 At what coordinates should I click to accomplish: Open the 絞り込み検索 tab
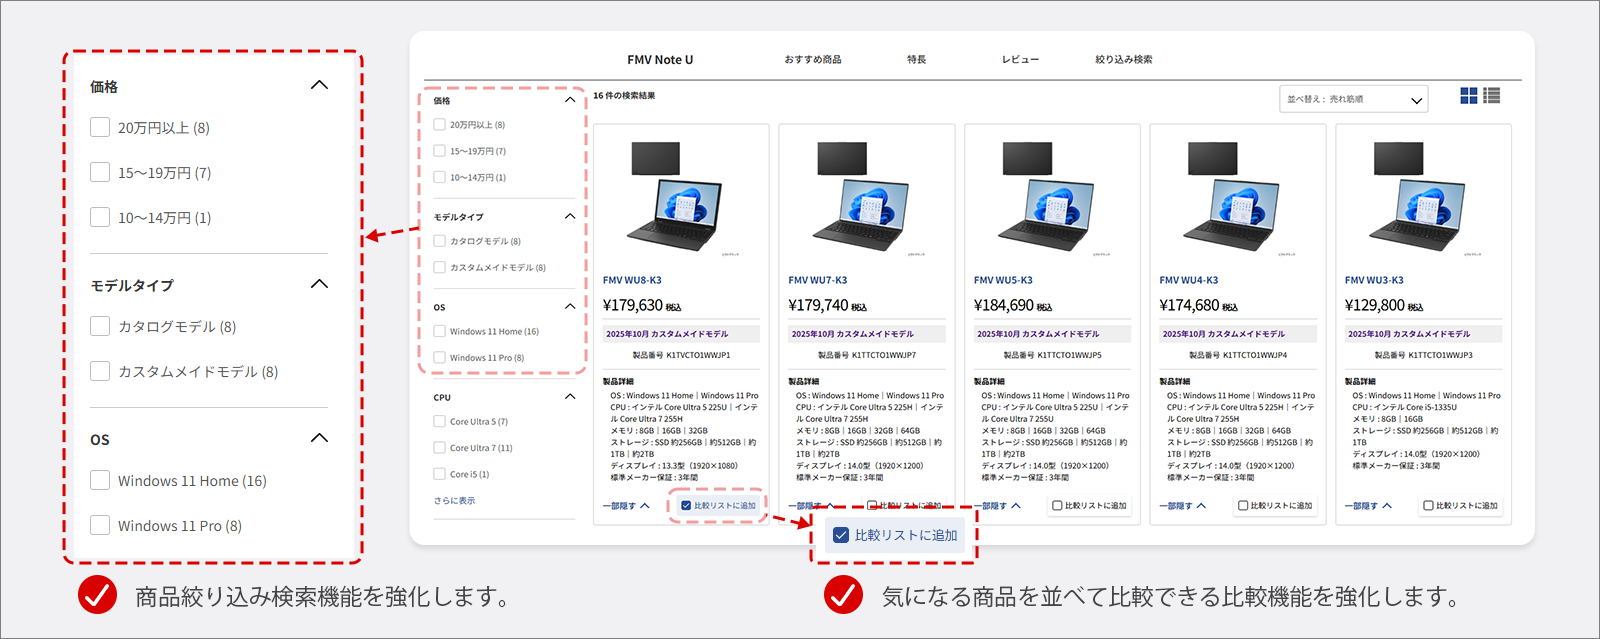pyautogui.click(x=1123, y=60)
